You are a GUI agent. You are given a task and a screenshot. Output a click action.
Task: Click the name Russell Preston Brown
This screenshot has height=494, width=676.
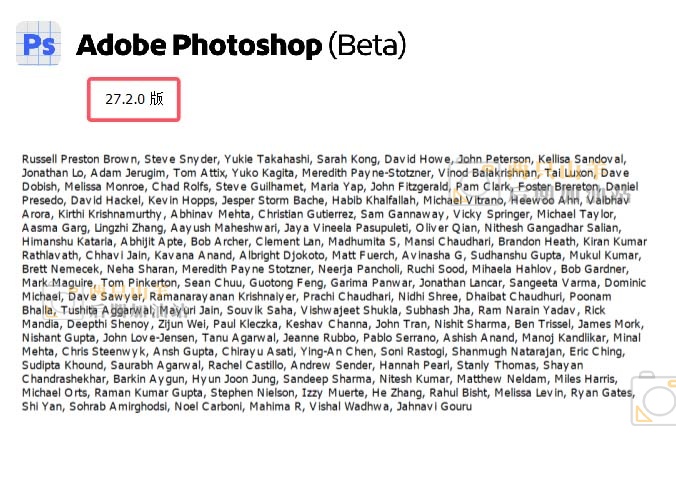tap(79, 158)
